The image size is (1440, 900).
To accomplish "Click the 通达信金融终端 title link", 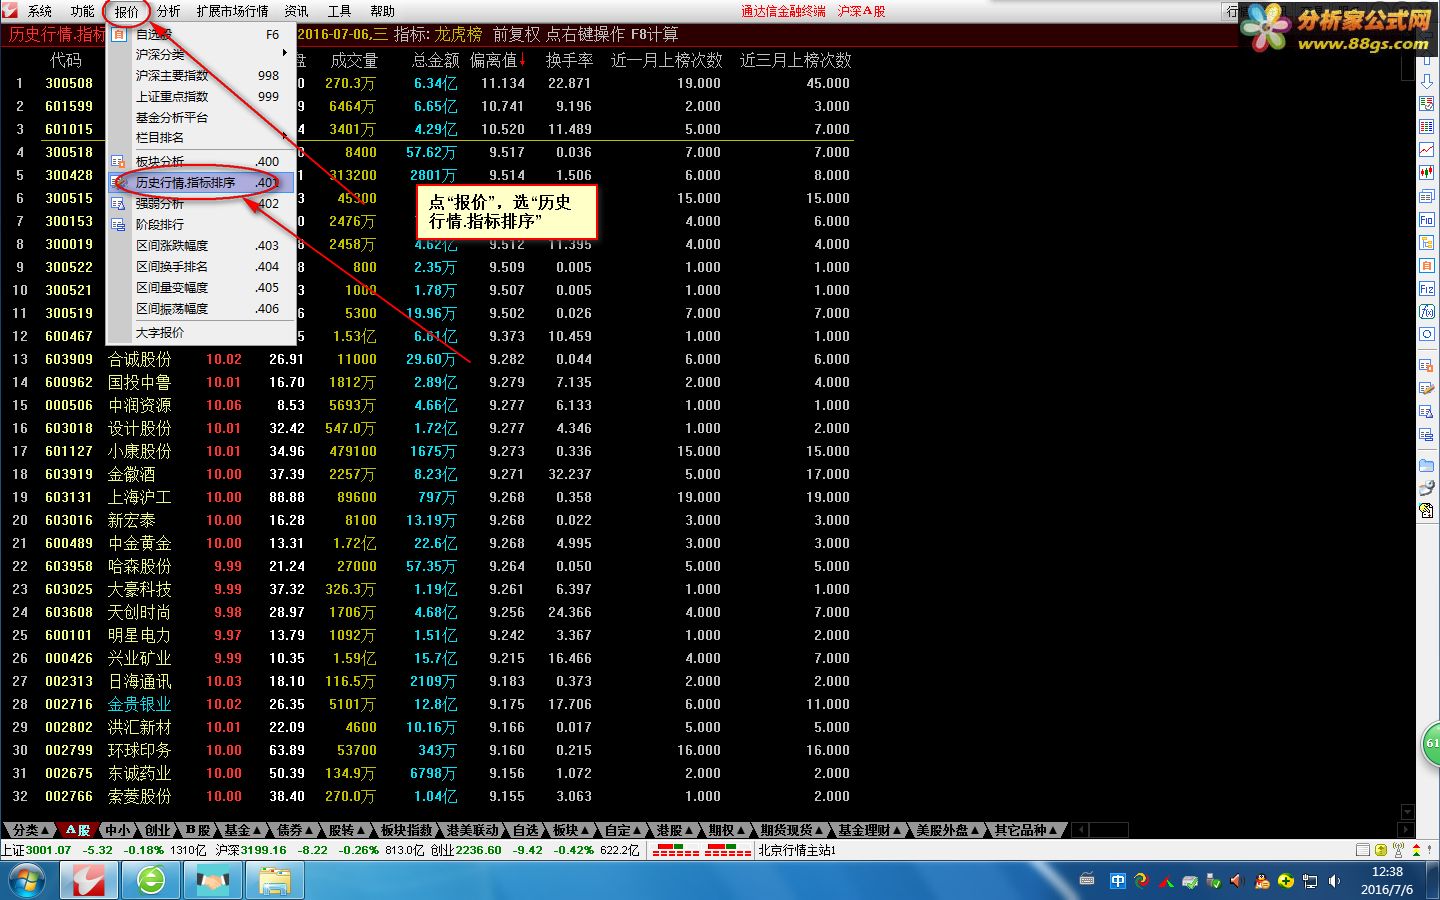I will tap(783, 11).
